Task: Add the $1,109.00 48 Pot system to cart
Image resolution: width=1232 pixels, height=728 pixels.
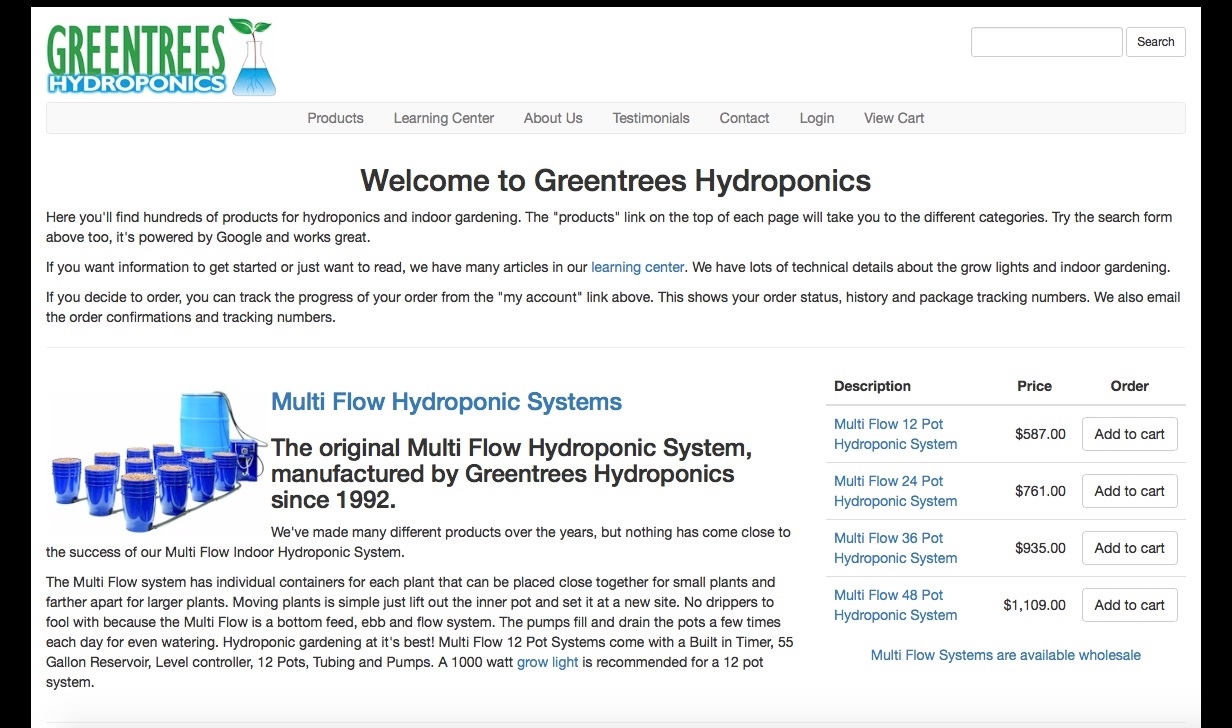Action: click(1130, 605)
